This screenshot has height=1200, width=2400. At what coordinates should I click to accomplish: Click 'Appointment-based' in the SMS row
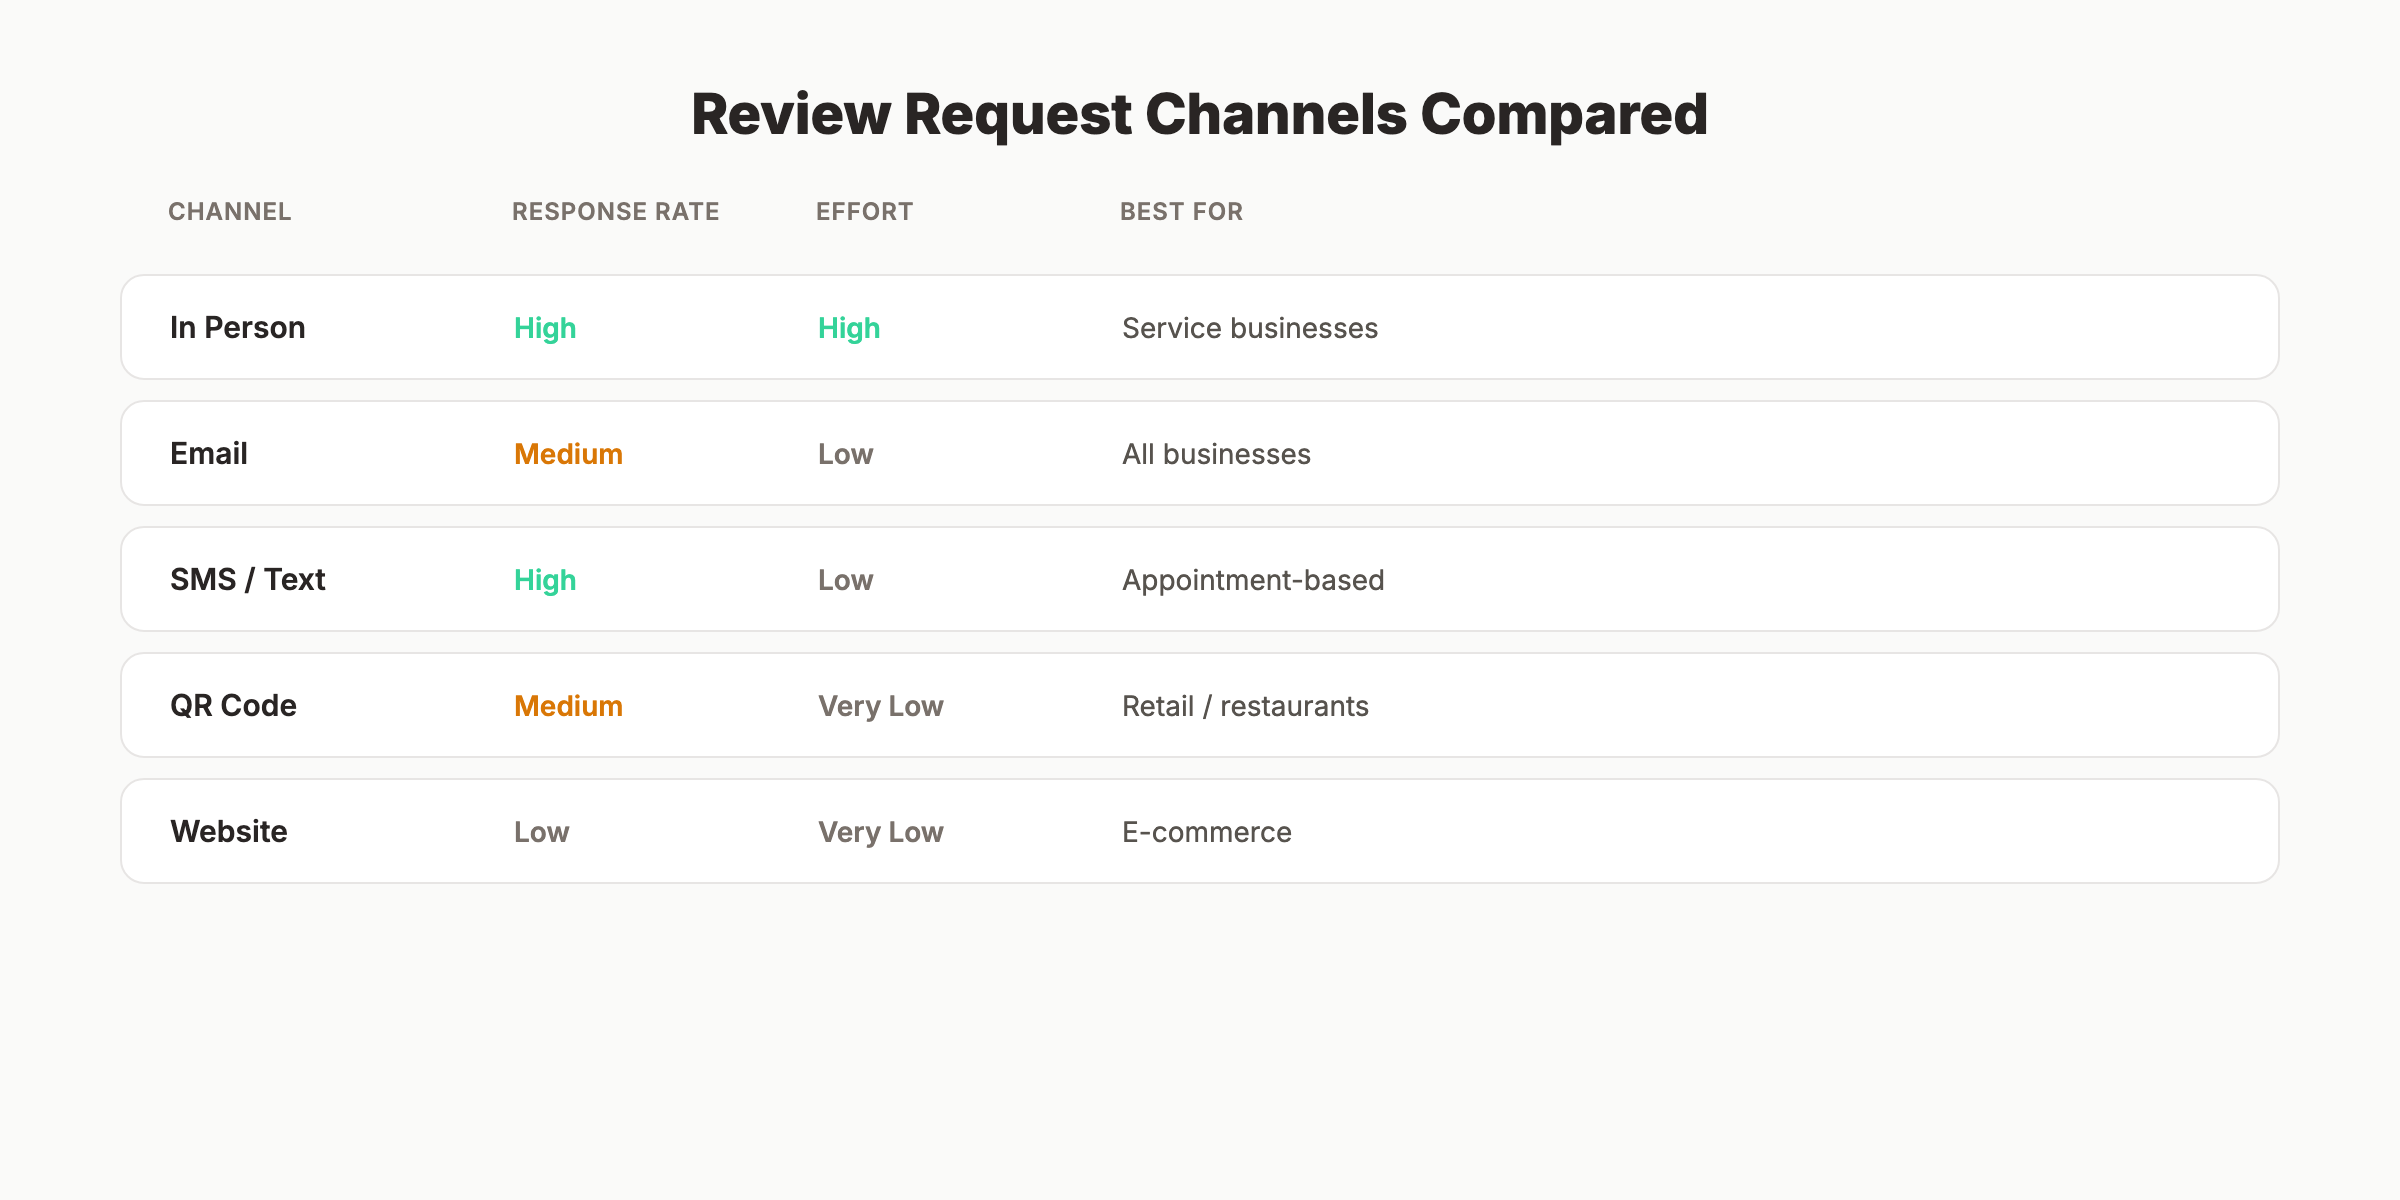[1253, 579]
